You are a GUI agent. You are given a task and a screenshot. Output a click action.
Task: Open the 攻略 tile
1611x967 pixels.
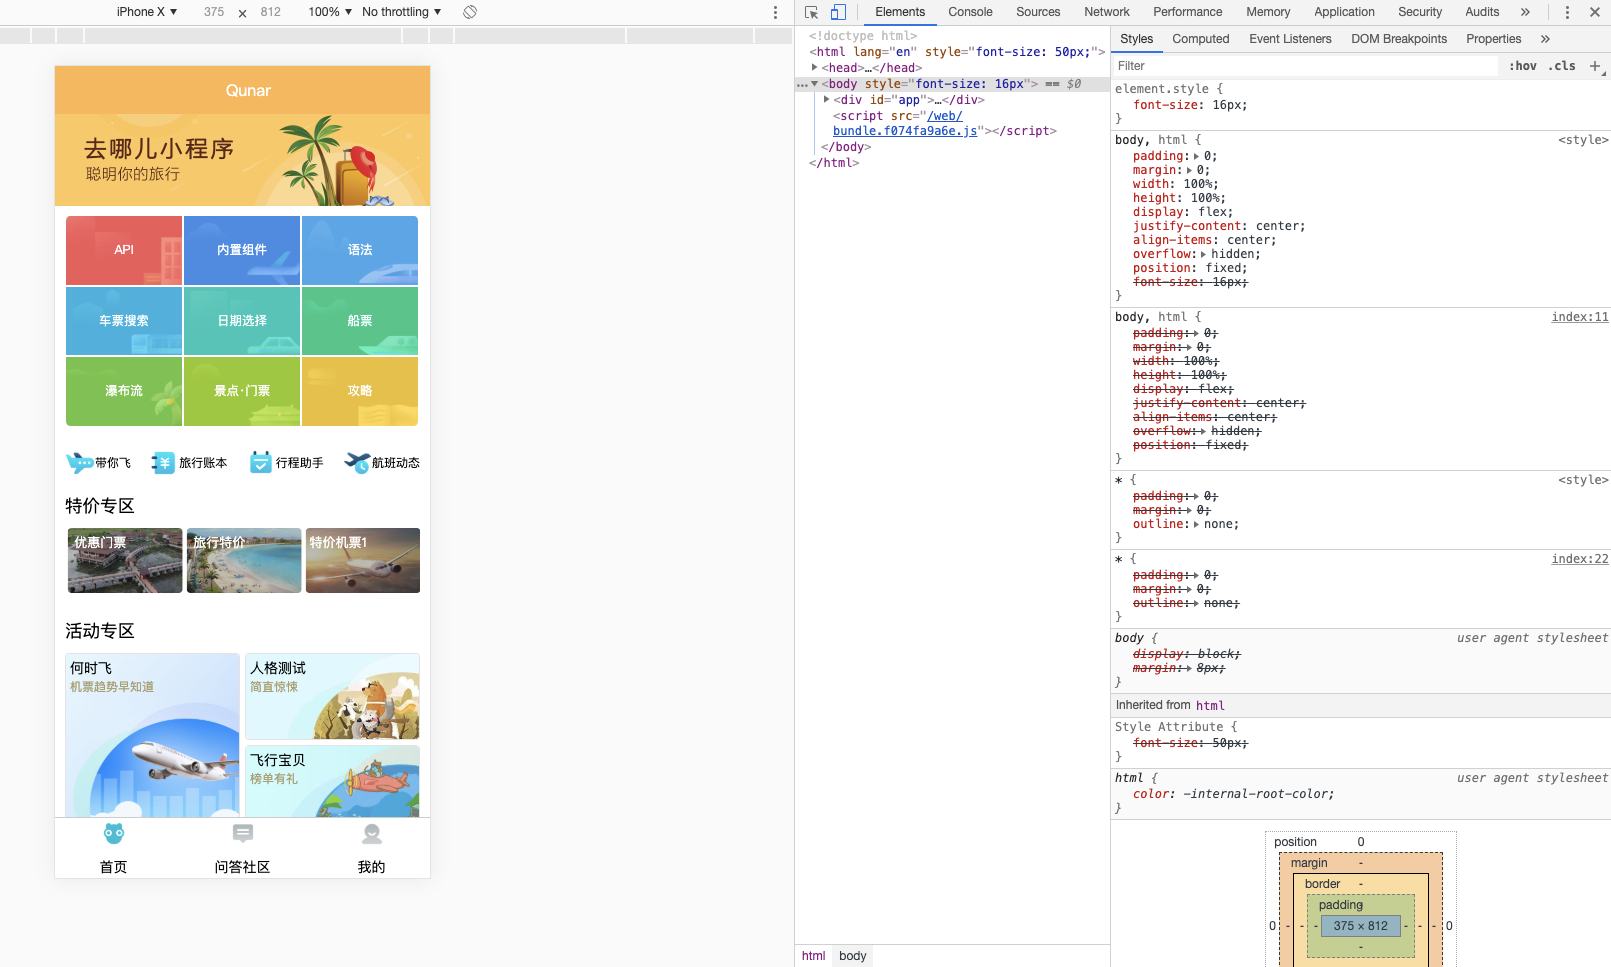click(360, 391)
